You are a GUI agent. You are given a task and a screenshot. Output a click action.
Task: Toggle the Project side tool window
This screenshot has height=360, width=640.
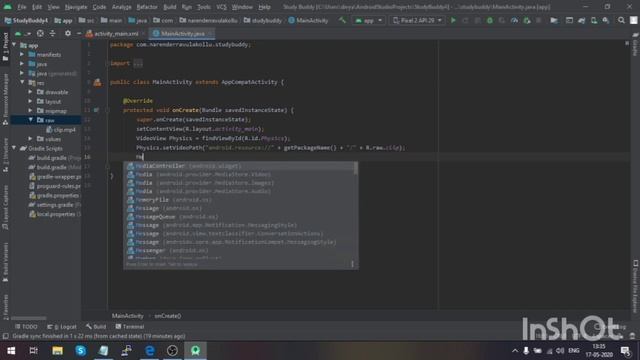click(x=5, y=47)
